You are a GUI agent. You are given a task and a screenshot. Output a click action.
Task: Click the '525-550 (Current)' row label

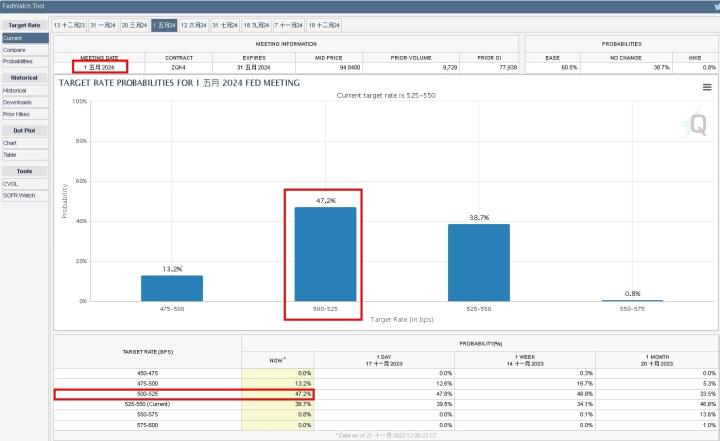[147, 404]
